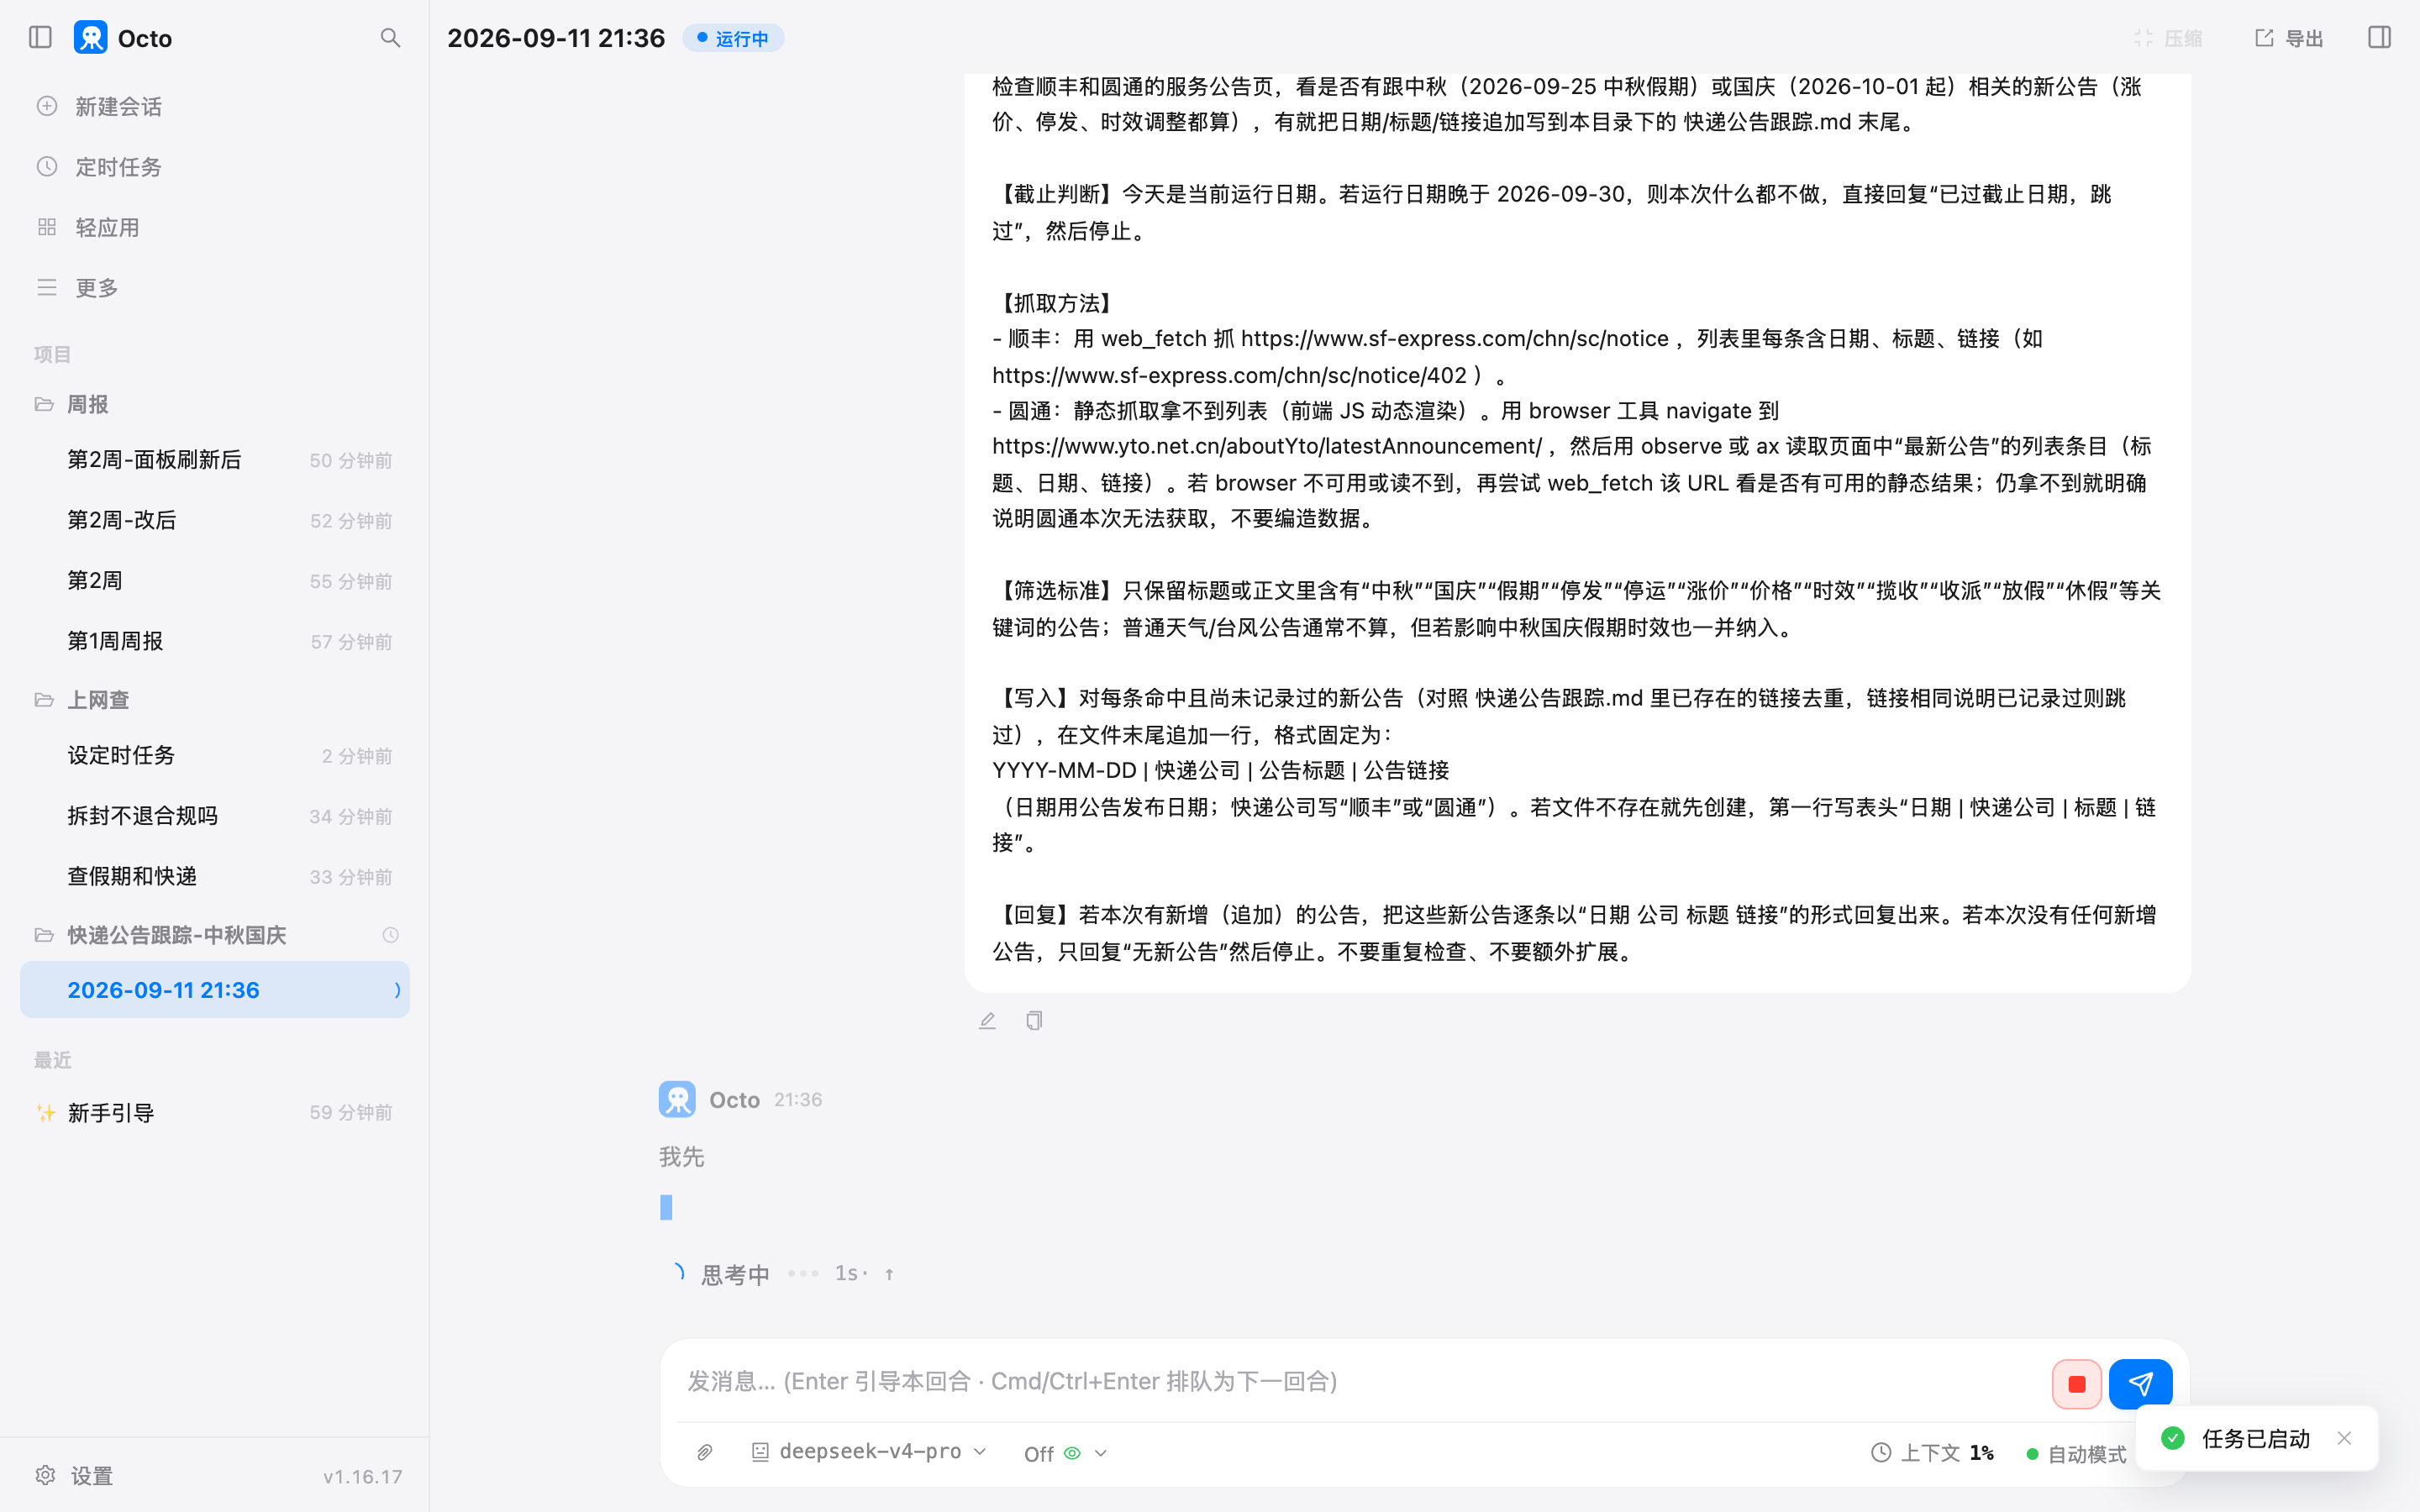Click the version label v1.16.17
The width and height of the screenshot is (2420, 1512).
point(362,1477)
